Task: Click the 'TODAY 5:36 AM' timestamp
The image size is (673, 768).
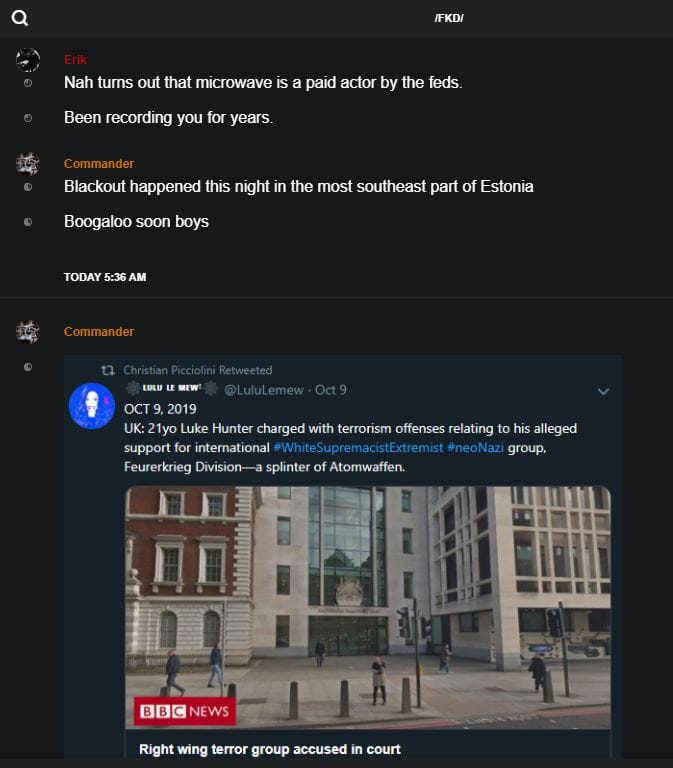Action: coord(105,277)
